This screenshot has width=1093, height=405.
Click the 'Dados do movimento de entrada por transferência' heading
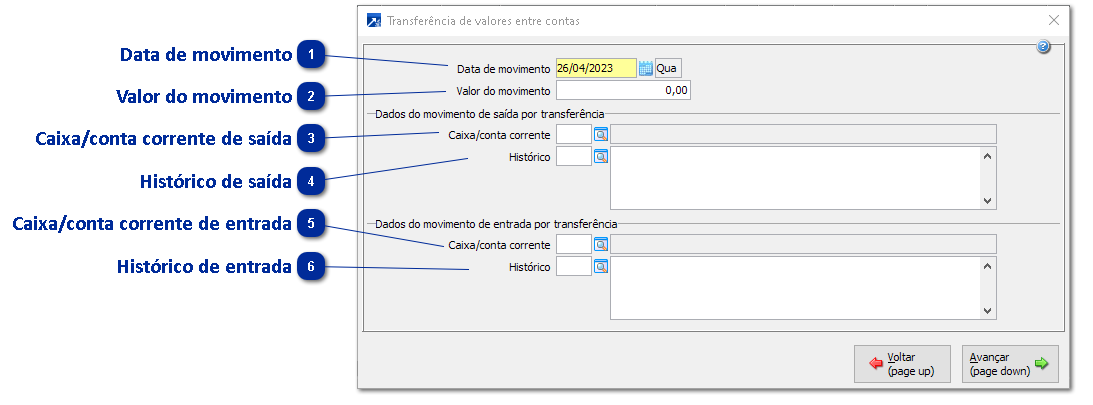click(496, 224)
